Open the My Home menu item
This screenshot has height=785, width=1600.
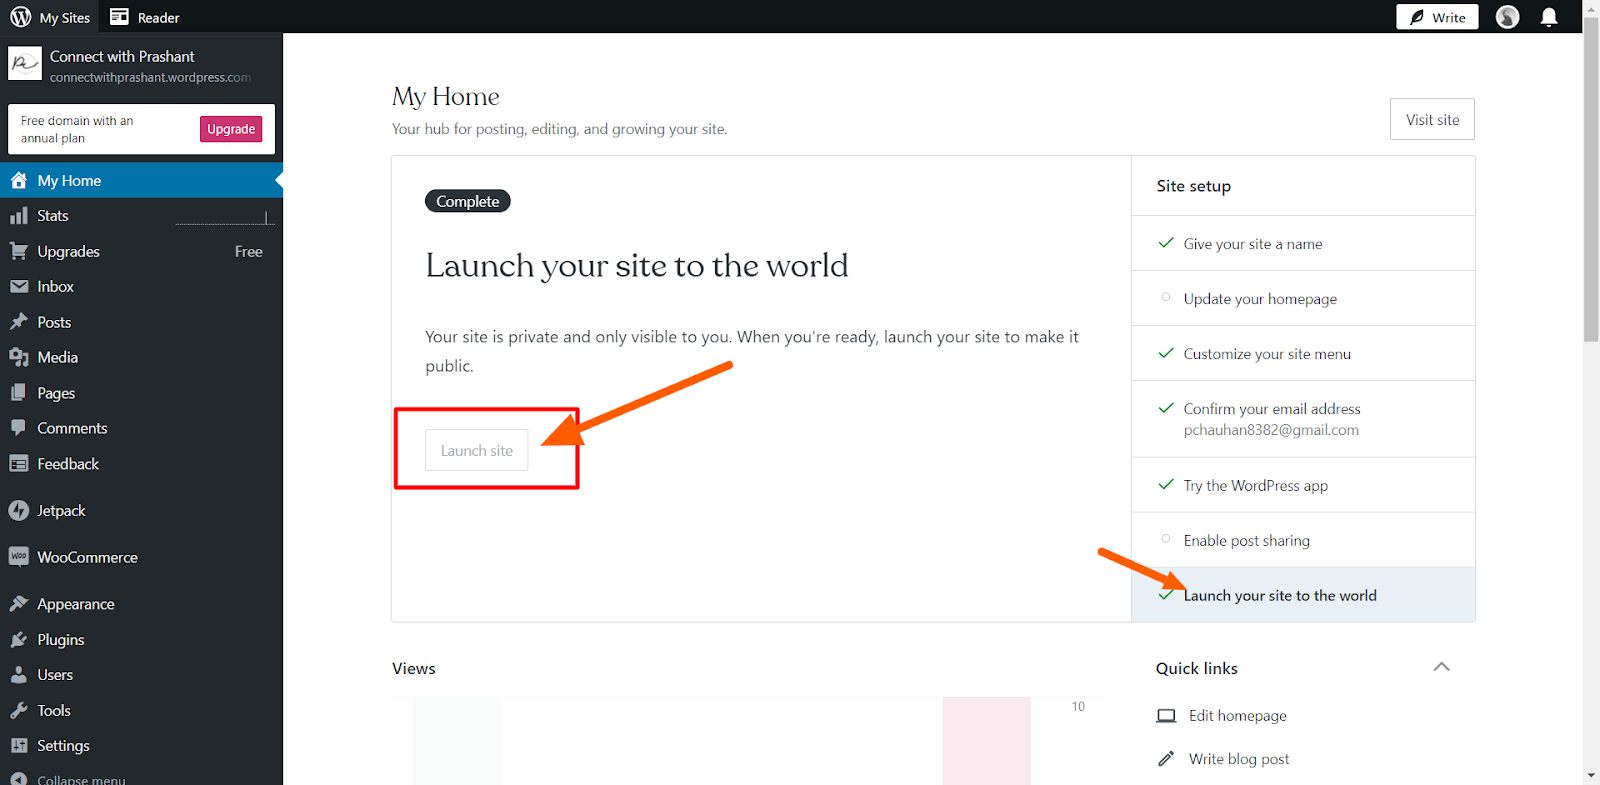point(141,180)
